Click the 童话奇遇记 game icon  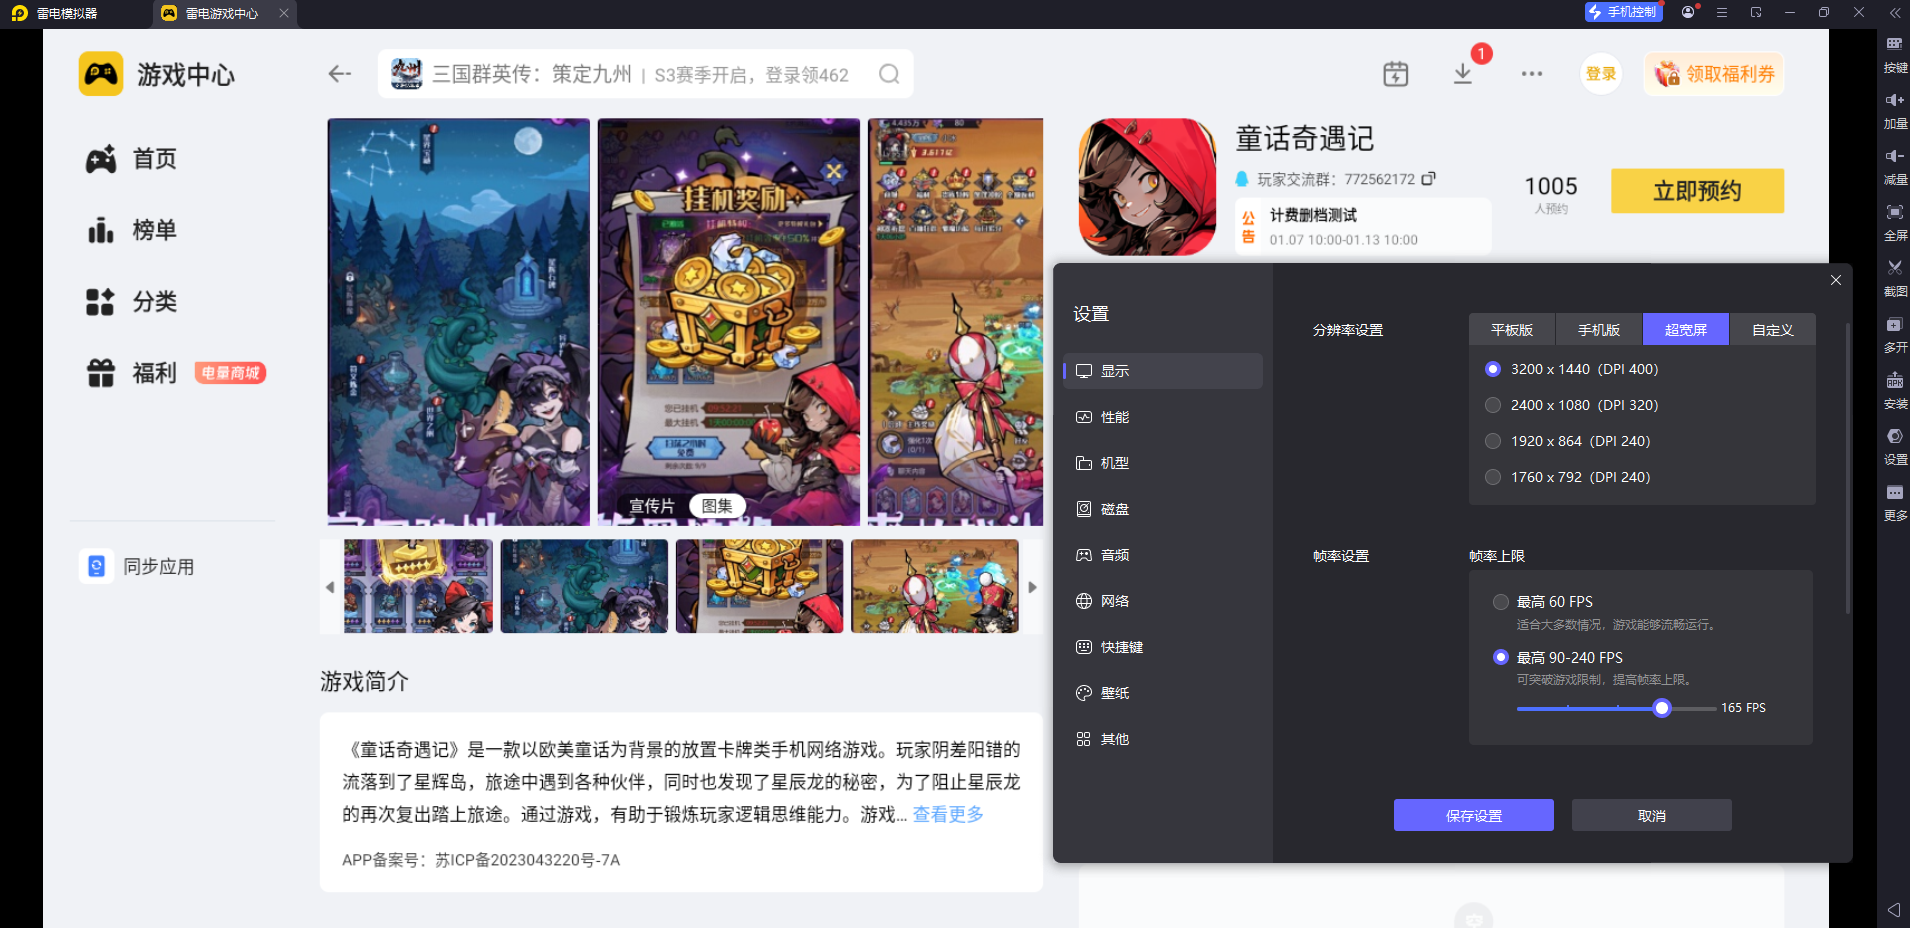pos(1147,187)
